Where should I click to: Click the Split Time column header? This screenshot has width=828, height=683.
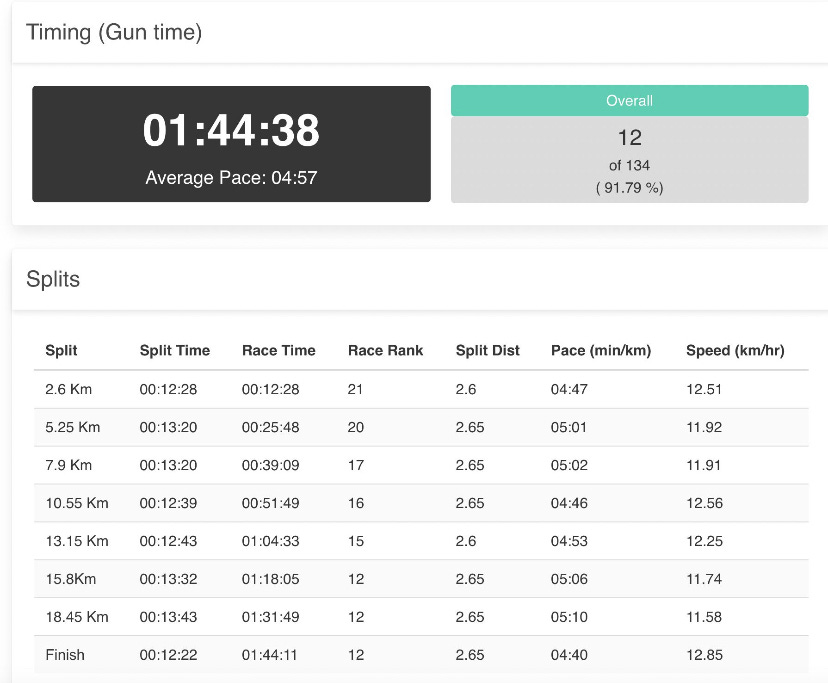[x=175, y=351]
